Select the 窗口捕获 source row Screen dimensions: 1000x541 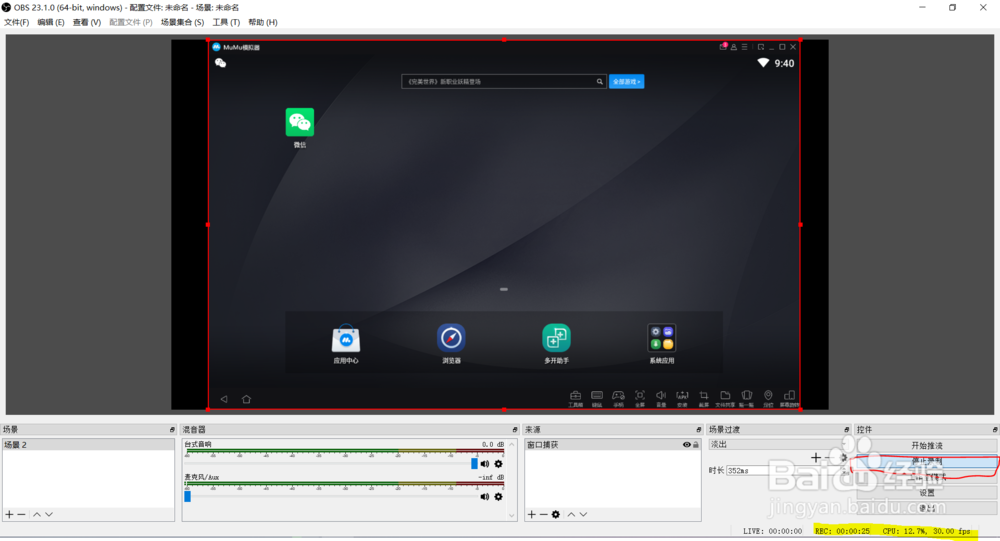click(612, 445)
